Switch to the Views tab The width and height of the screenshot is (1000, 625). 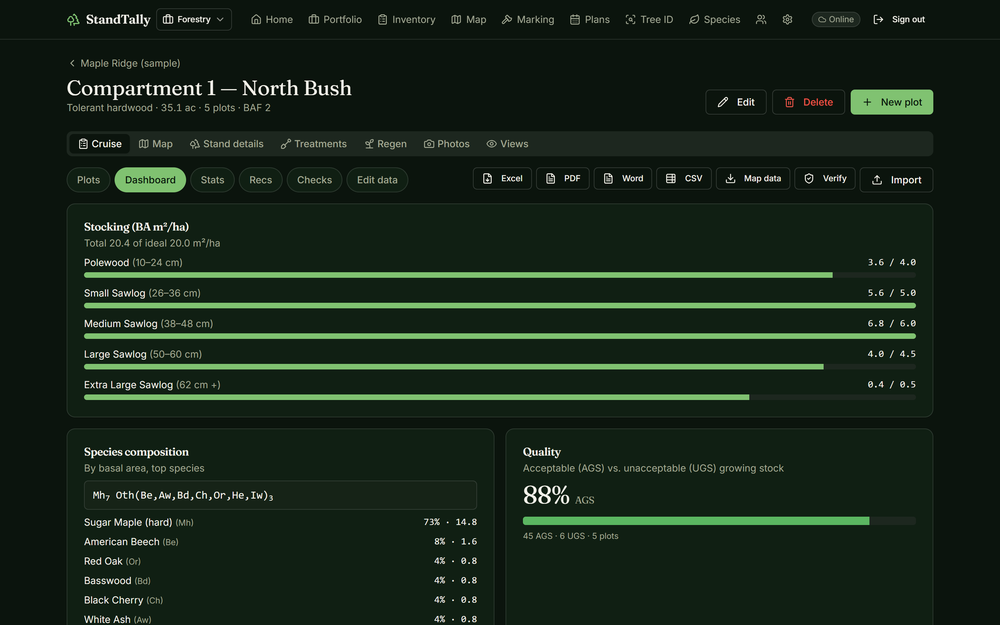click(x=507, y=144)
